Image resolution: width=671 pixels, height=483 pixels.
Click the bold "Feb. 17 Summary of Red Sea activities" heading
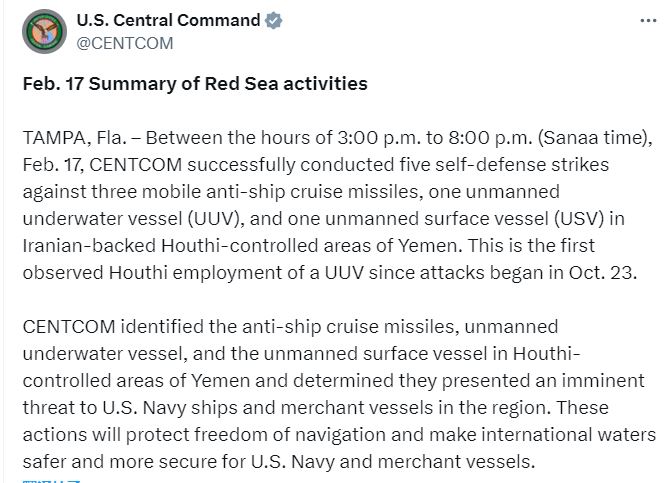pyautogui.click(x=195, y=84)
